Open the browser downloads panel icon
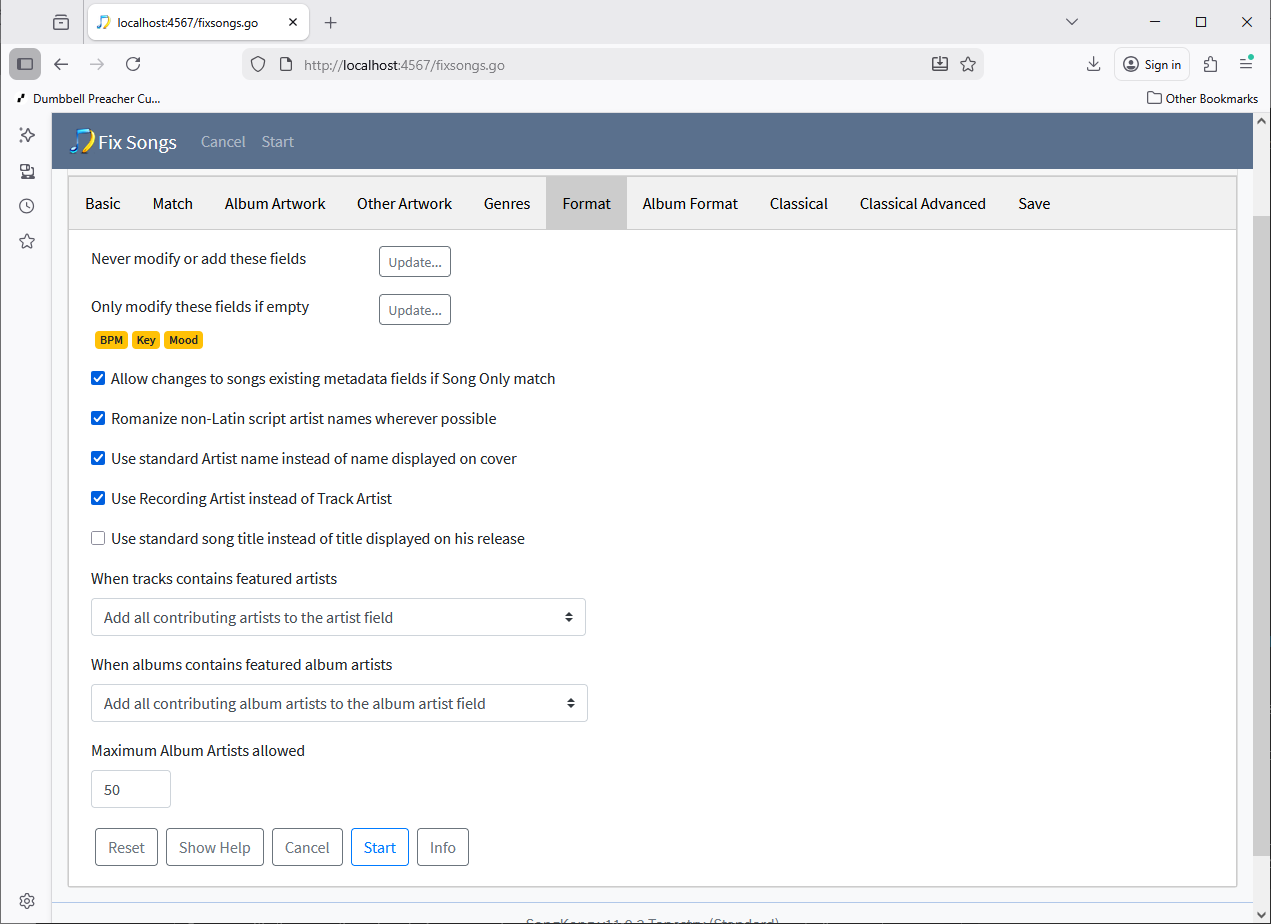Image resolution: width=1271 pixels, height=924 pixels. pos(1093,64)
